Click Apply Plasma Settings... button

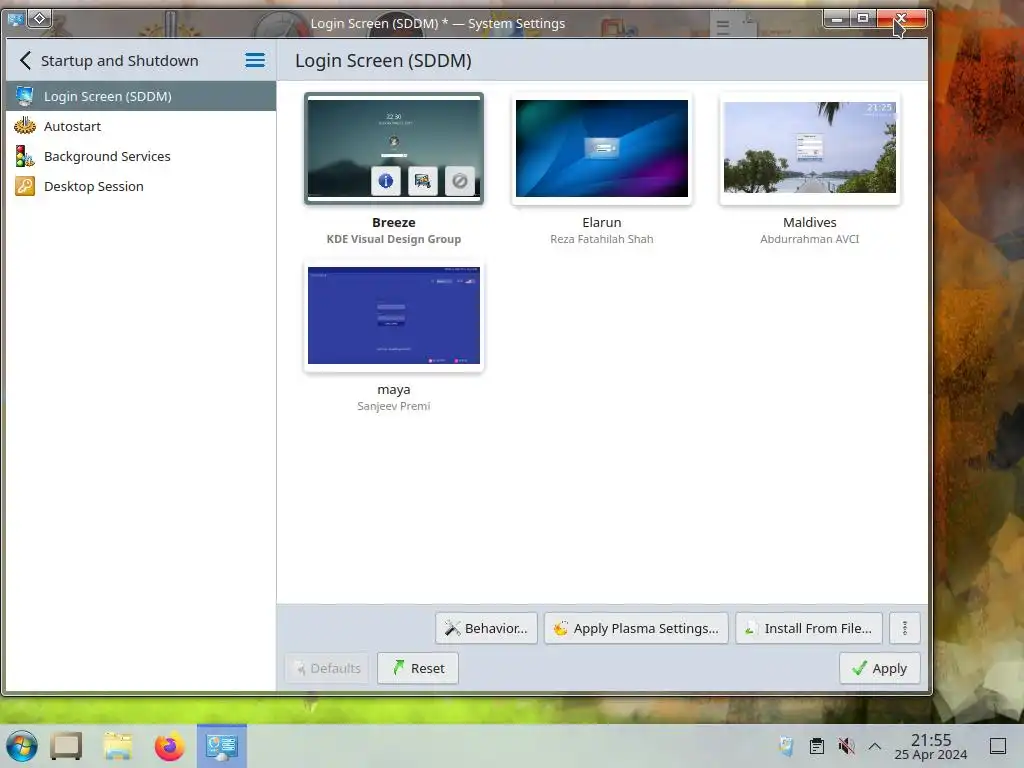tap(636, 628)
